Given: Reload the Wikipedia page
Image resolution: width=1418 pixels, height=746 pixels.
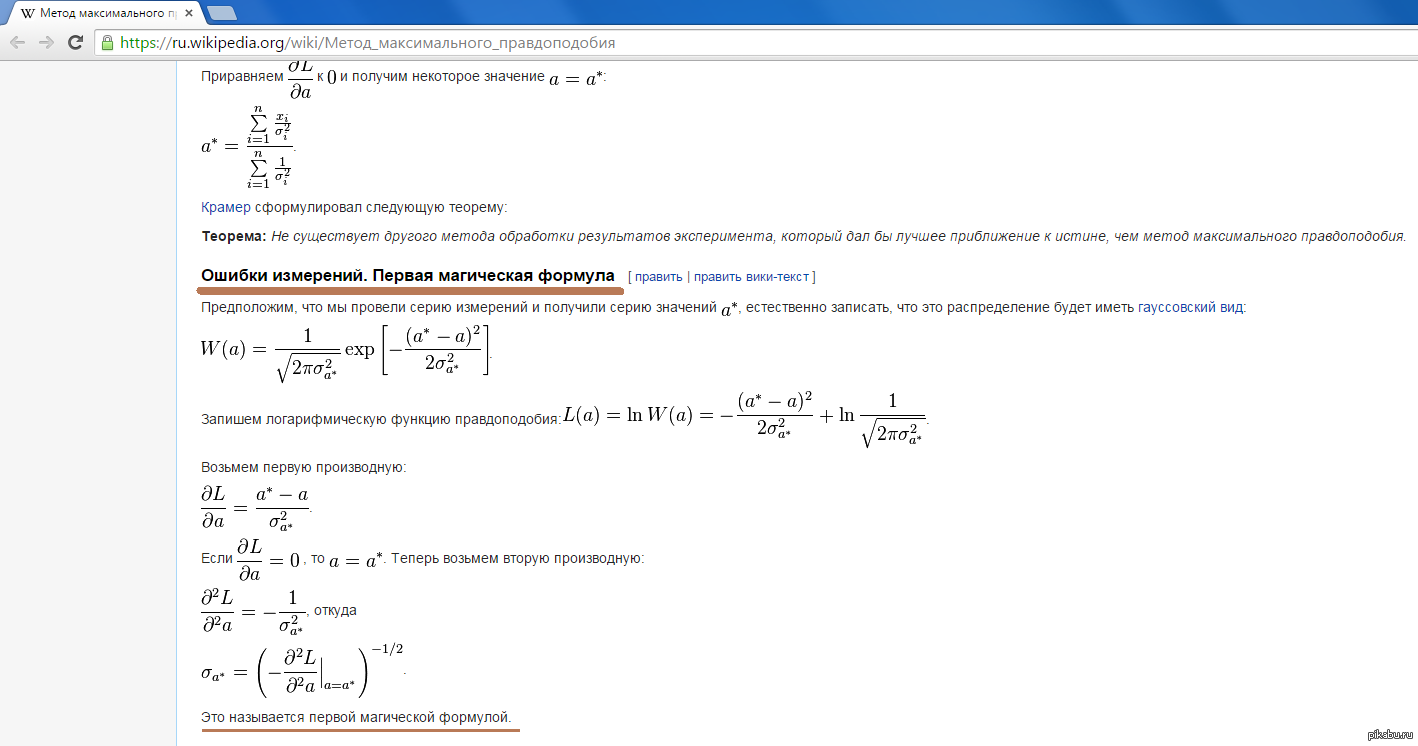Looking at the screenshot, I should tap(75, 42).
